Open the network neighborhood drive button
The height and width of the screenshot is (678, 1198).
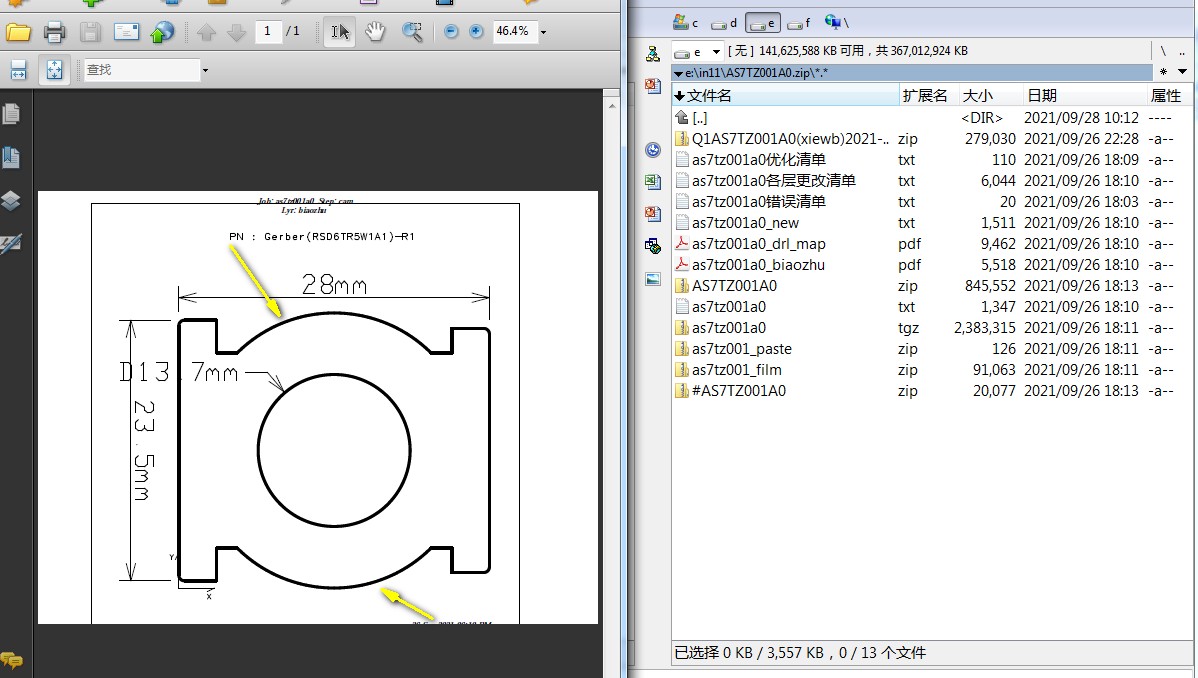click(837, 23)
